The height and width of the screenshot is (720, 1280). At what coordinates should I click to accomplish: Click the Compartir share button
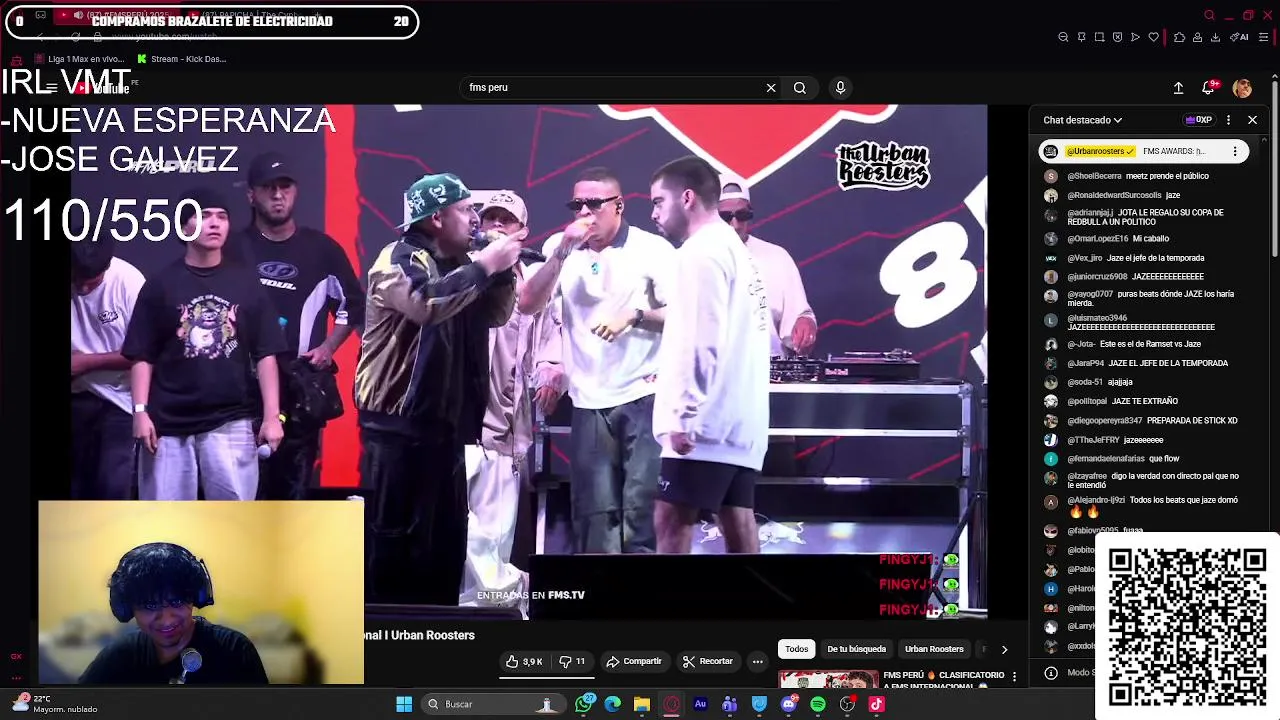634,662
